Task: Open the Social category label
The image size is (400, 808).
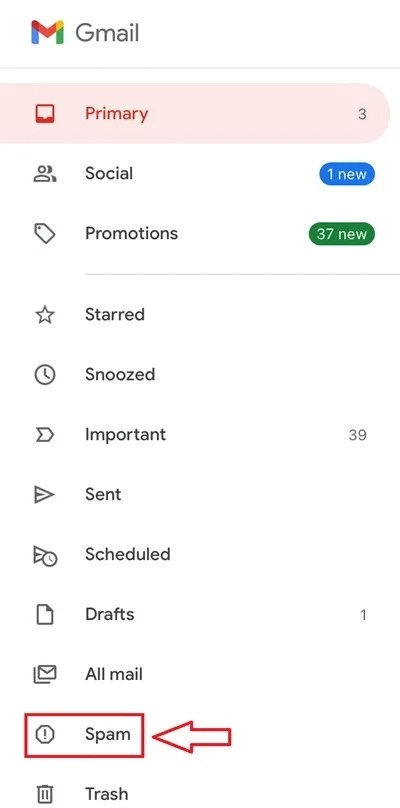Action: 109,174
